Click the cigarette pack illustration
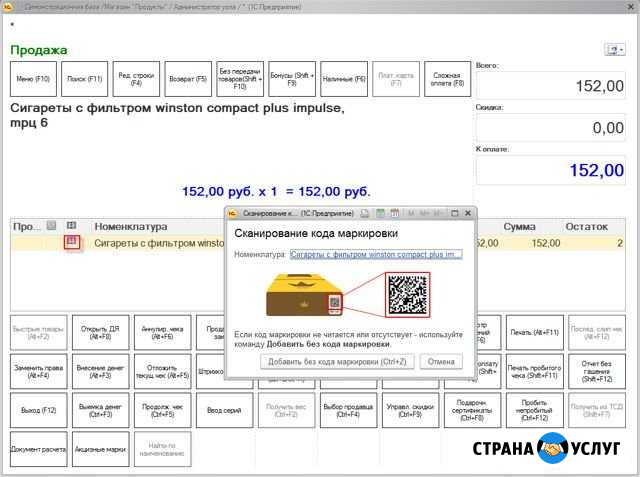Viewport: 640px width, 477px height. [x=304, y=295]
